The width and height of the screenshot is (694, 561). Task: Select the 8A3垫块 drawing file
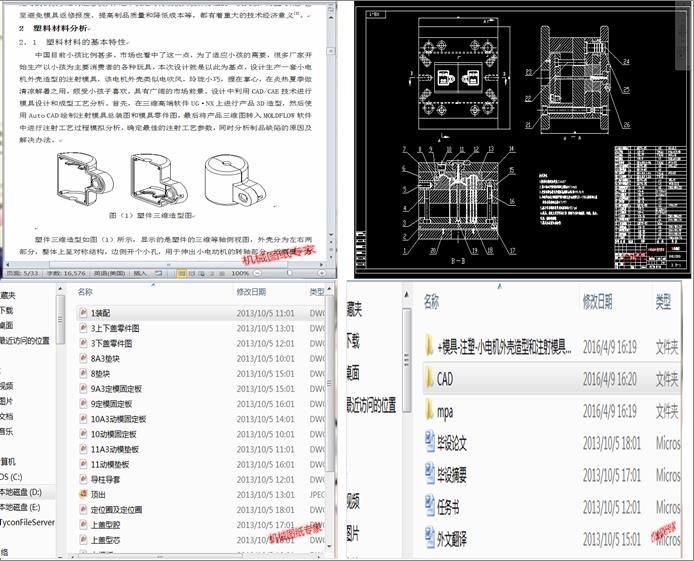click(105, 358)
